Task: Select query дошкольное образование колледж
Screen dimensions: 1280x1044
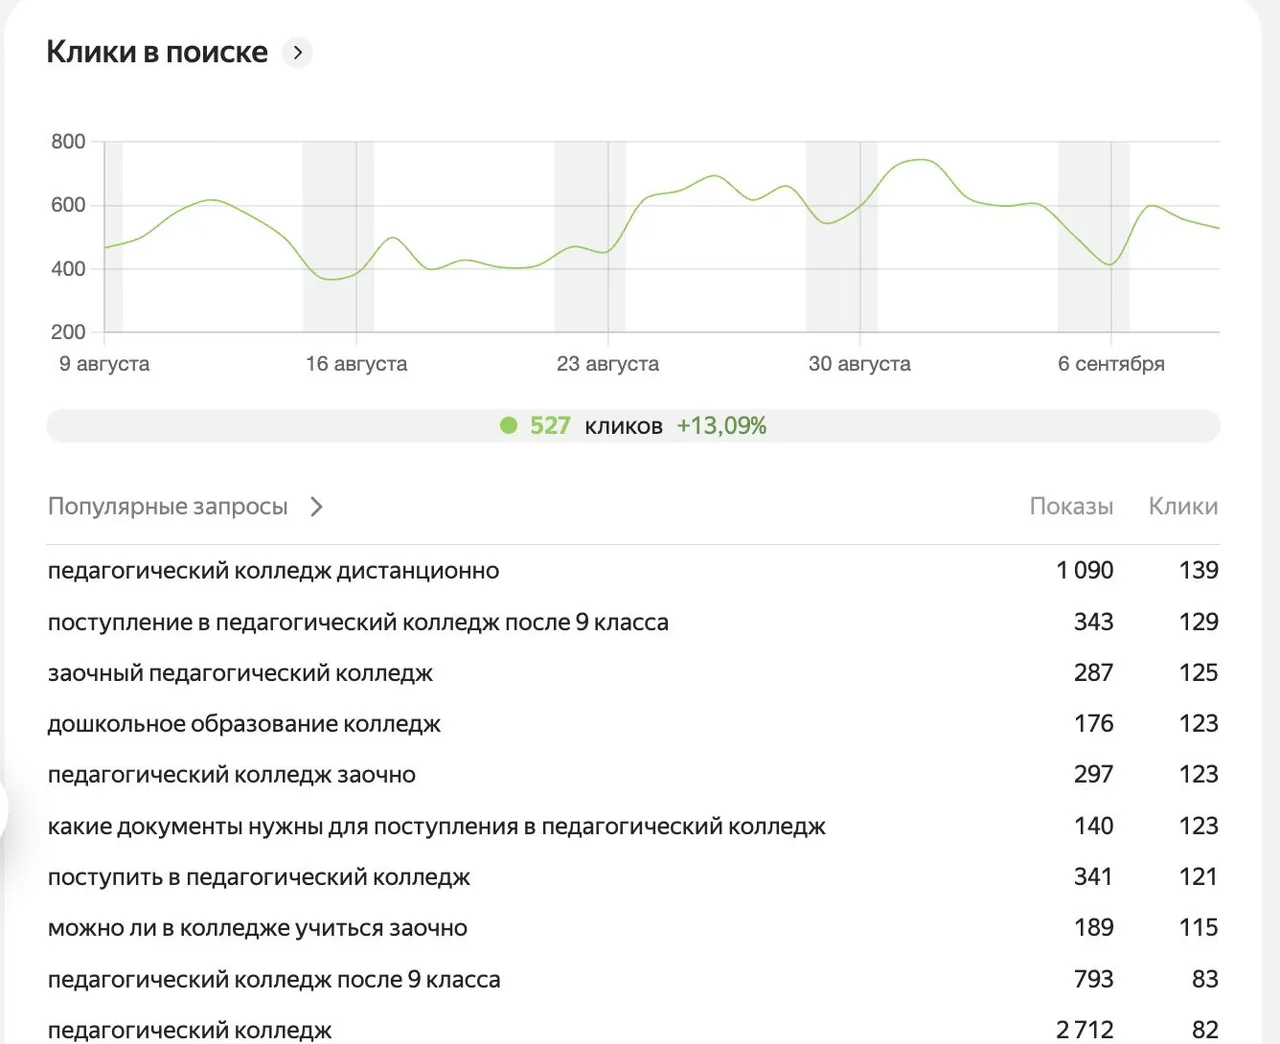Action: (x=244, y=724)
